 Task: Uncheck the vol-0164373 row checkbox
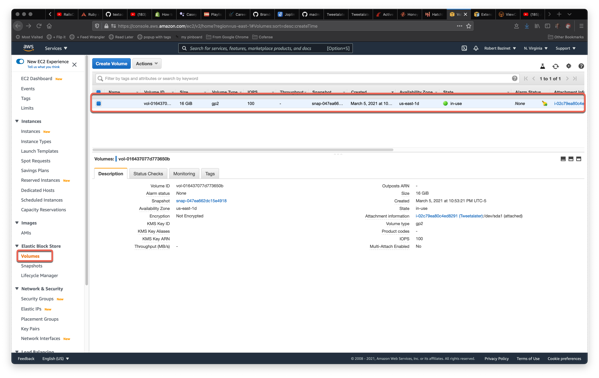(x=99, y=104)
